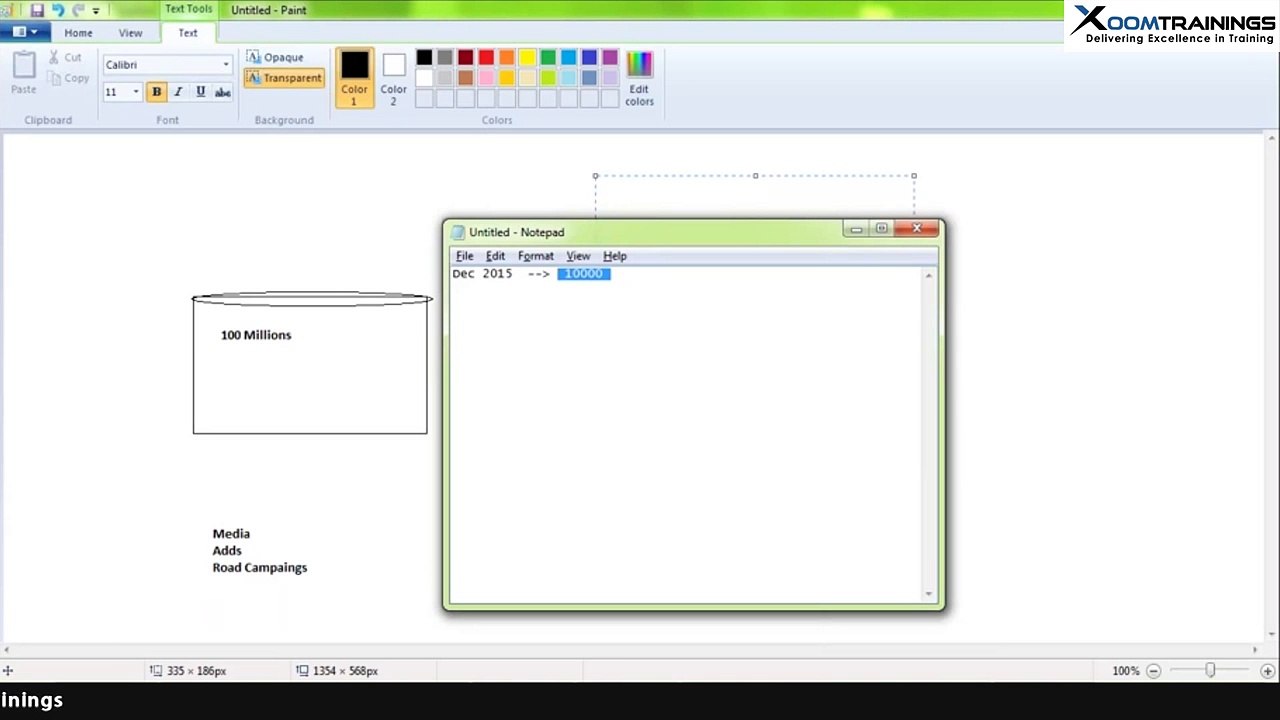Toggle Bold text formatting
This screenshot has height=720, width=1280.
(156, 92)
